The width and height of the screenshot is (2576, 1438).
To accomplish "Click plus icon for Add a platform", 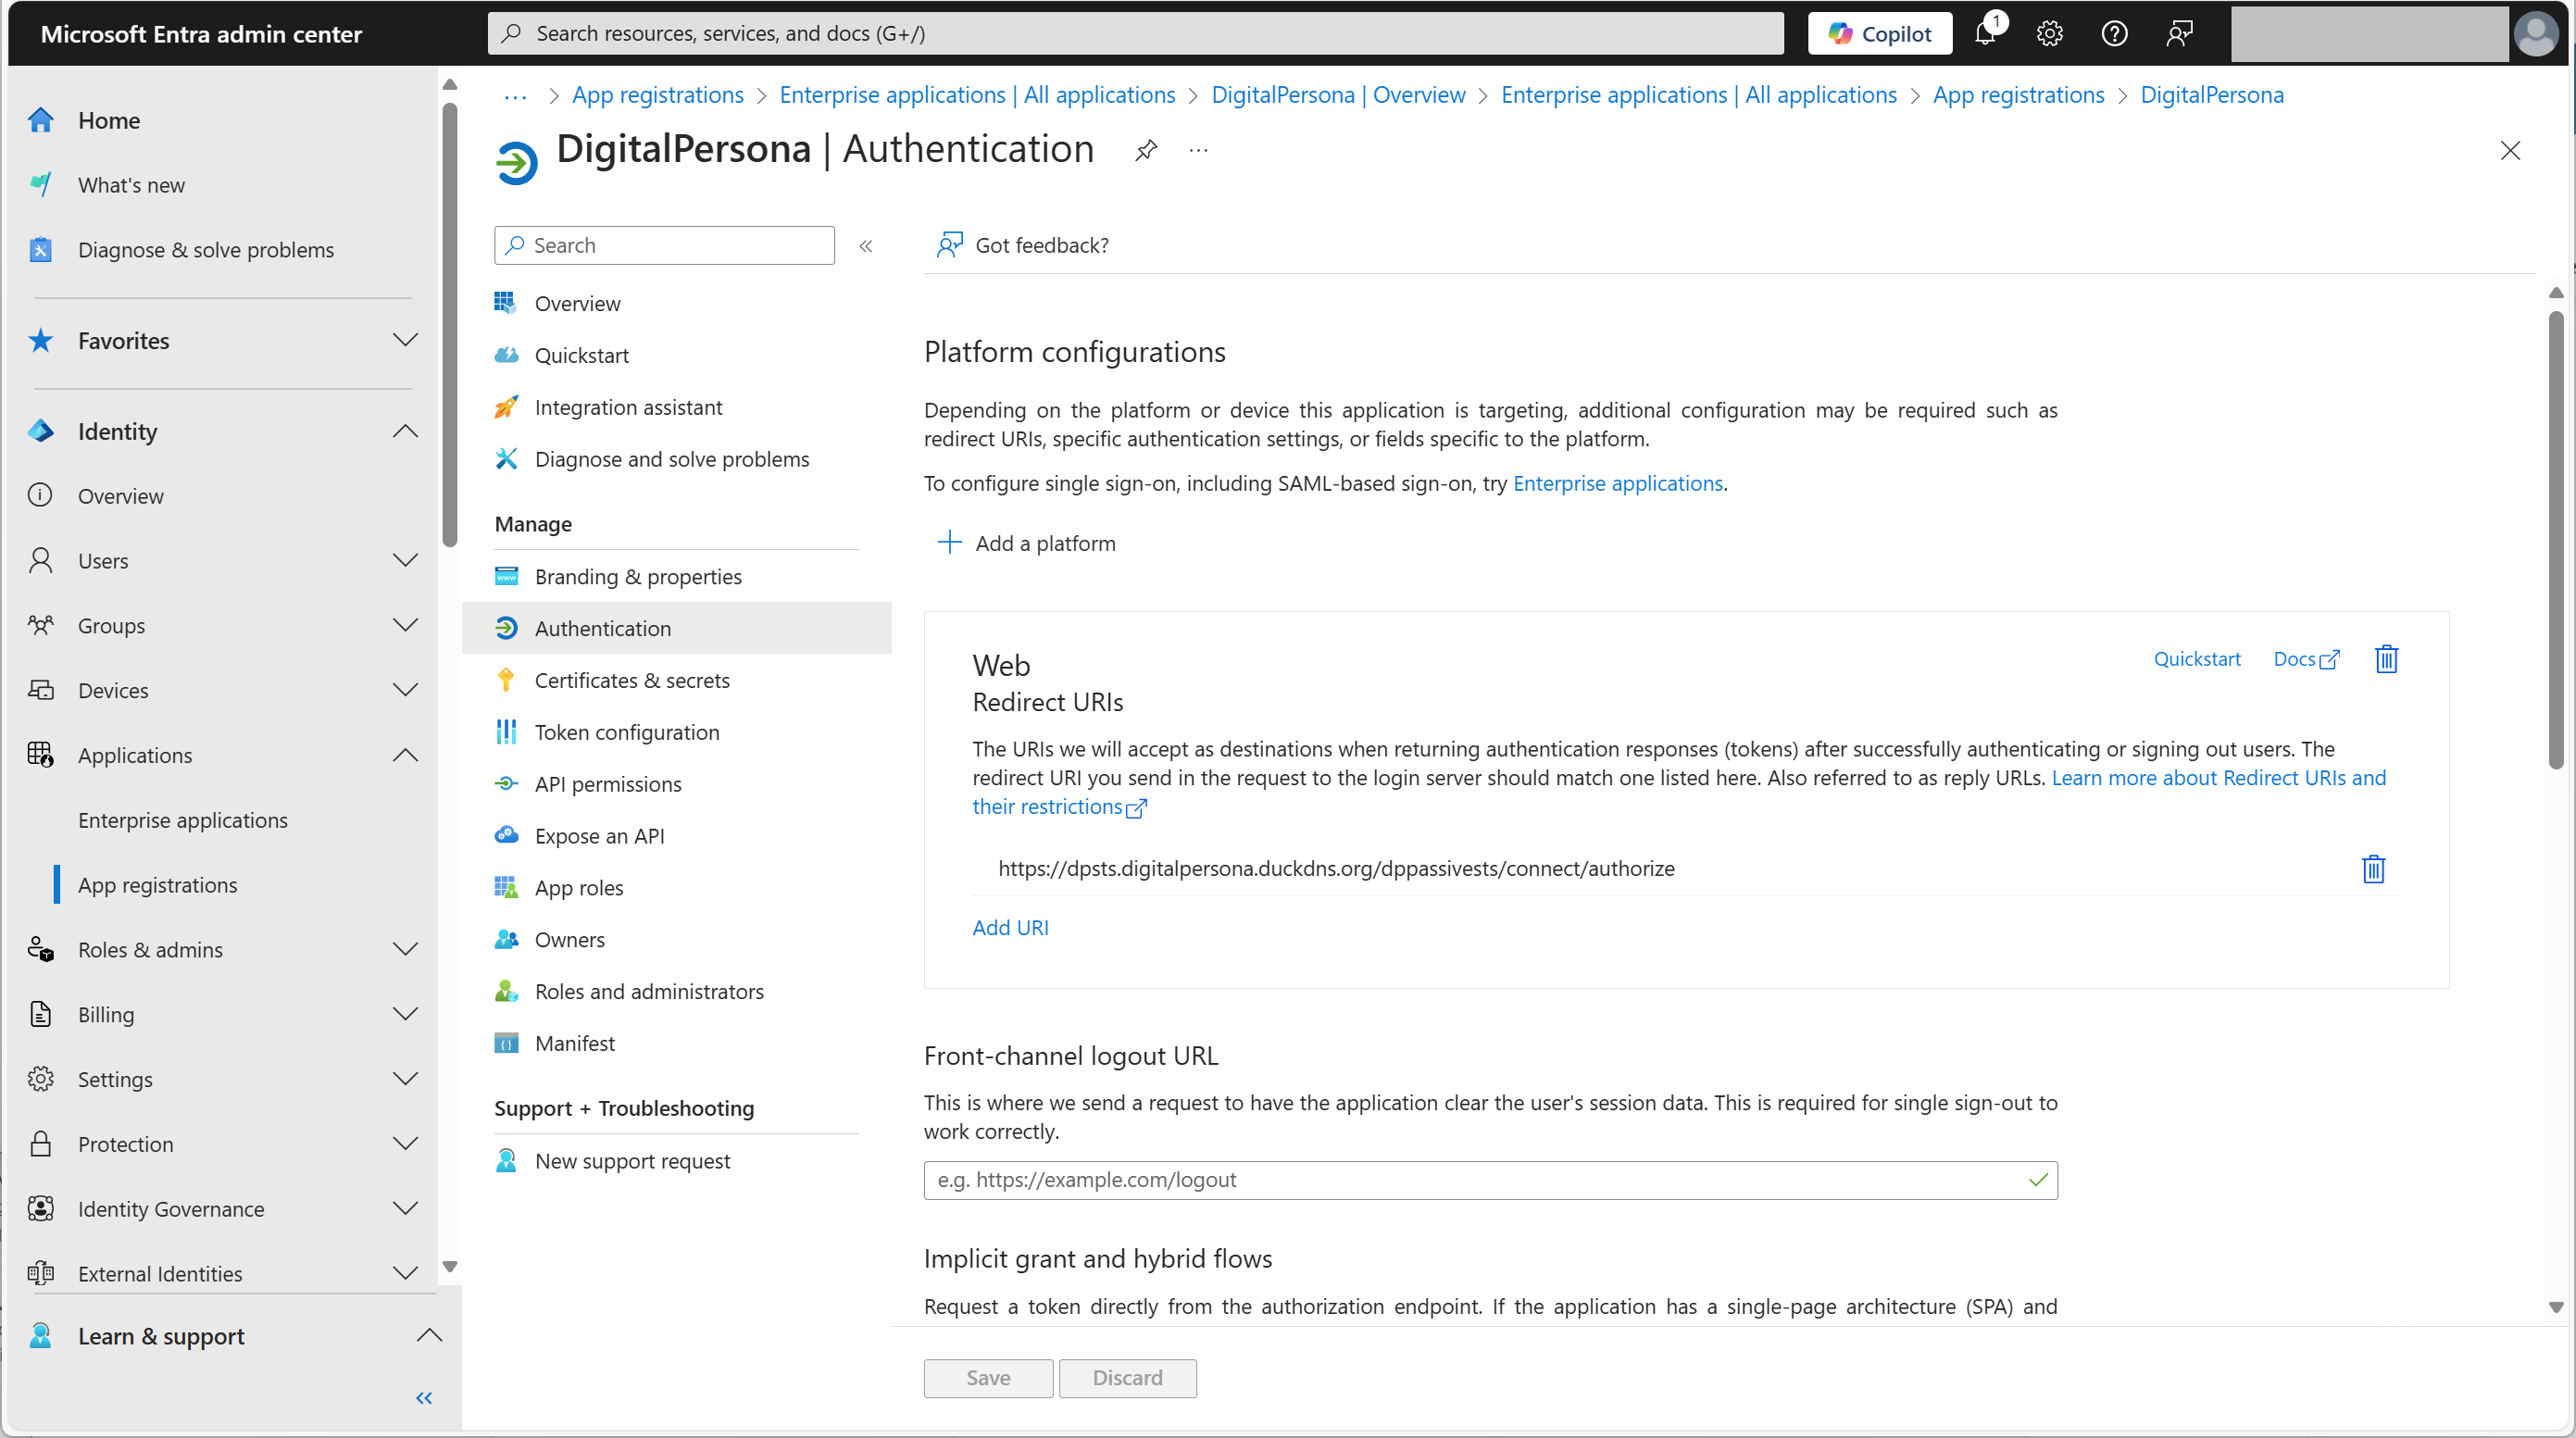I will click(x=949, y=542).
